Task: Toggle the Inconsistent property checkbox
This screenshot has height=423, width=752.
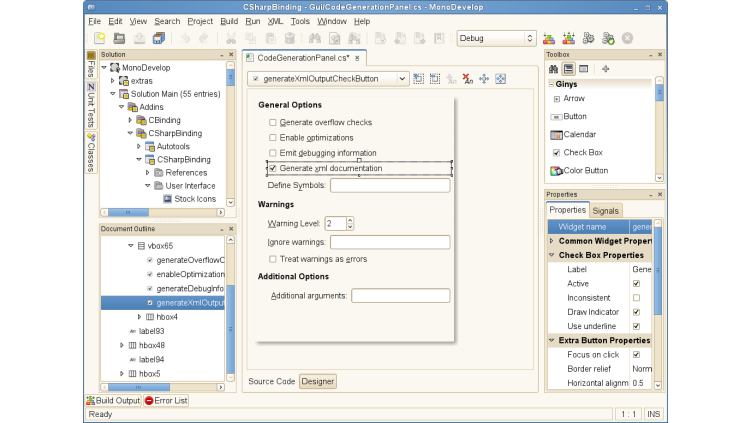Action: coord(636,298)
